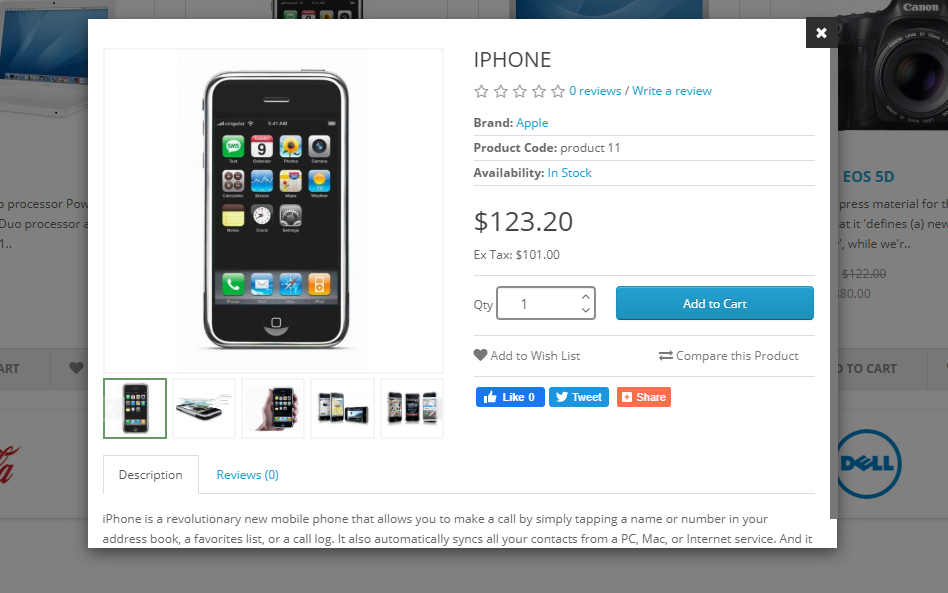
Task: Increase quantity with the up arrow
Action: tap(585, 296)
